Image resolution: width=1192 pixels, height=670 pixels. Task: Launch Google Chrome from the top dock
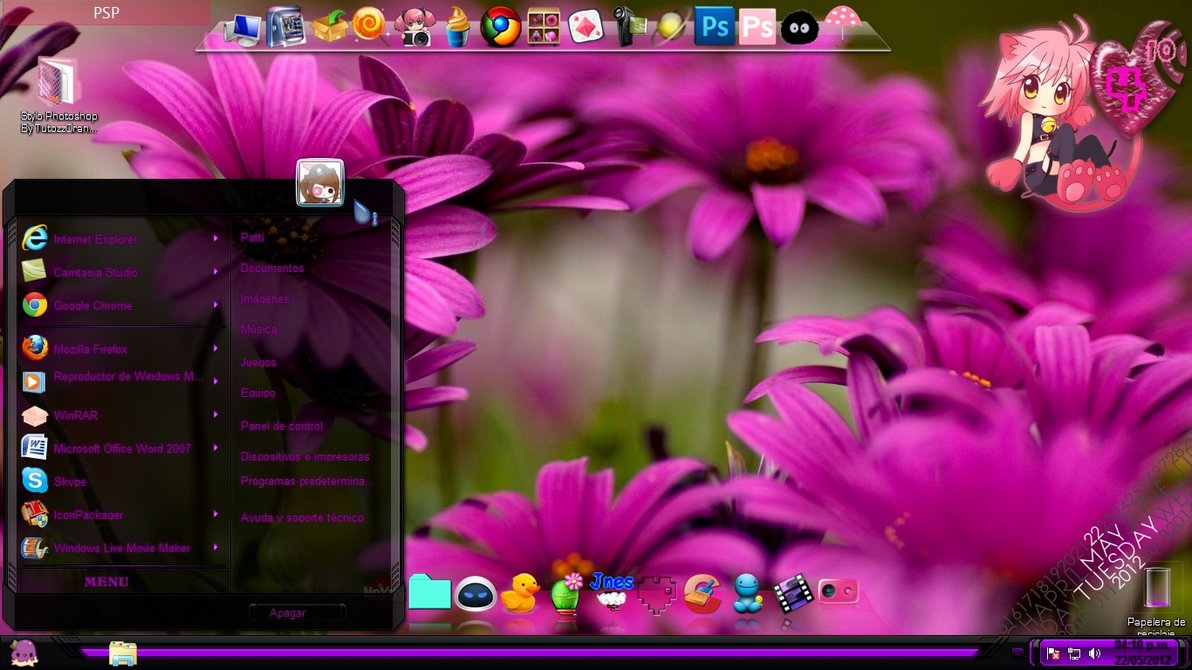[x=500, y=27]
